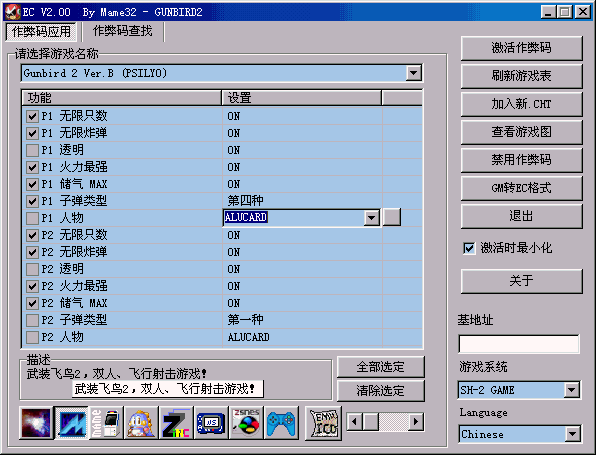Open the Language Chinese dropdown
The image size is (596, 455).
571,434
